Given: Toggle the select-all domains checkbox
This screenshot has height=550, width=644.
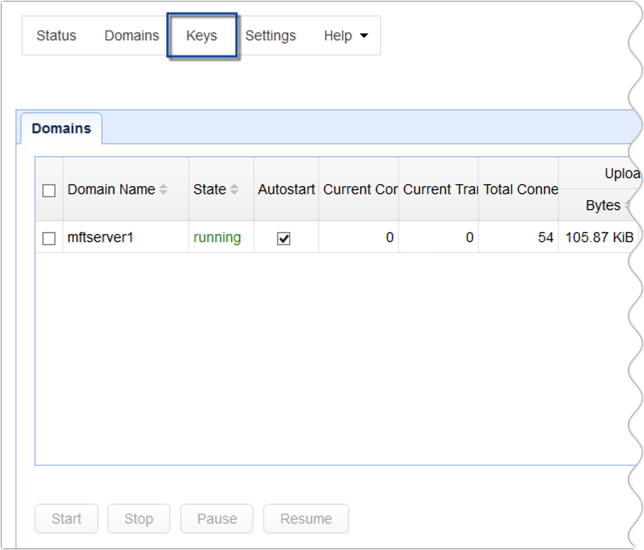Looking at the screenshot, I should coord(49,190).
